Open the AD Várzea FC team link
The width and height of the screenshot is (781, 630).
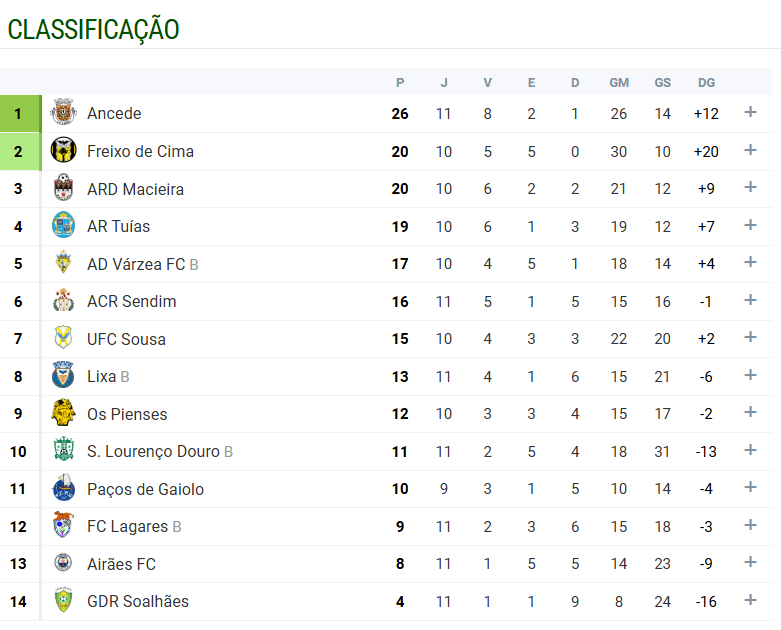point(136,264)
